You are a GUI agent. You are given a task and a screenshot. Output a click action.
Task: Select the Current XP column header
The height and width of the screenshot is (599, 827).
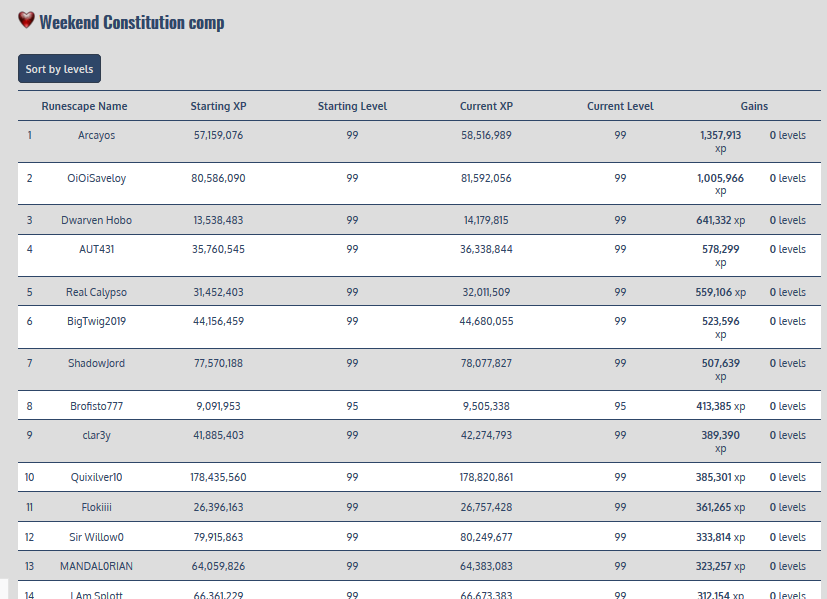tap(486, 106)
